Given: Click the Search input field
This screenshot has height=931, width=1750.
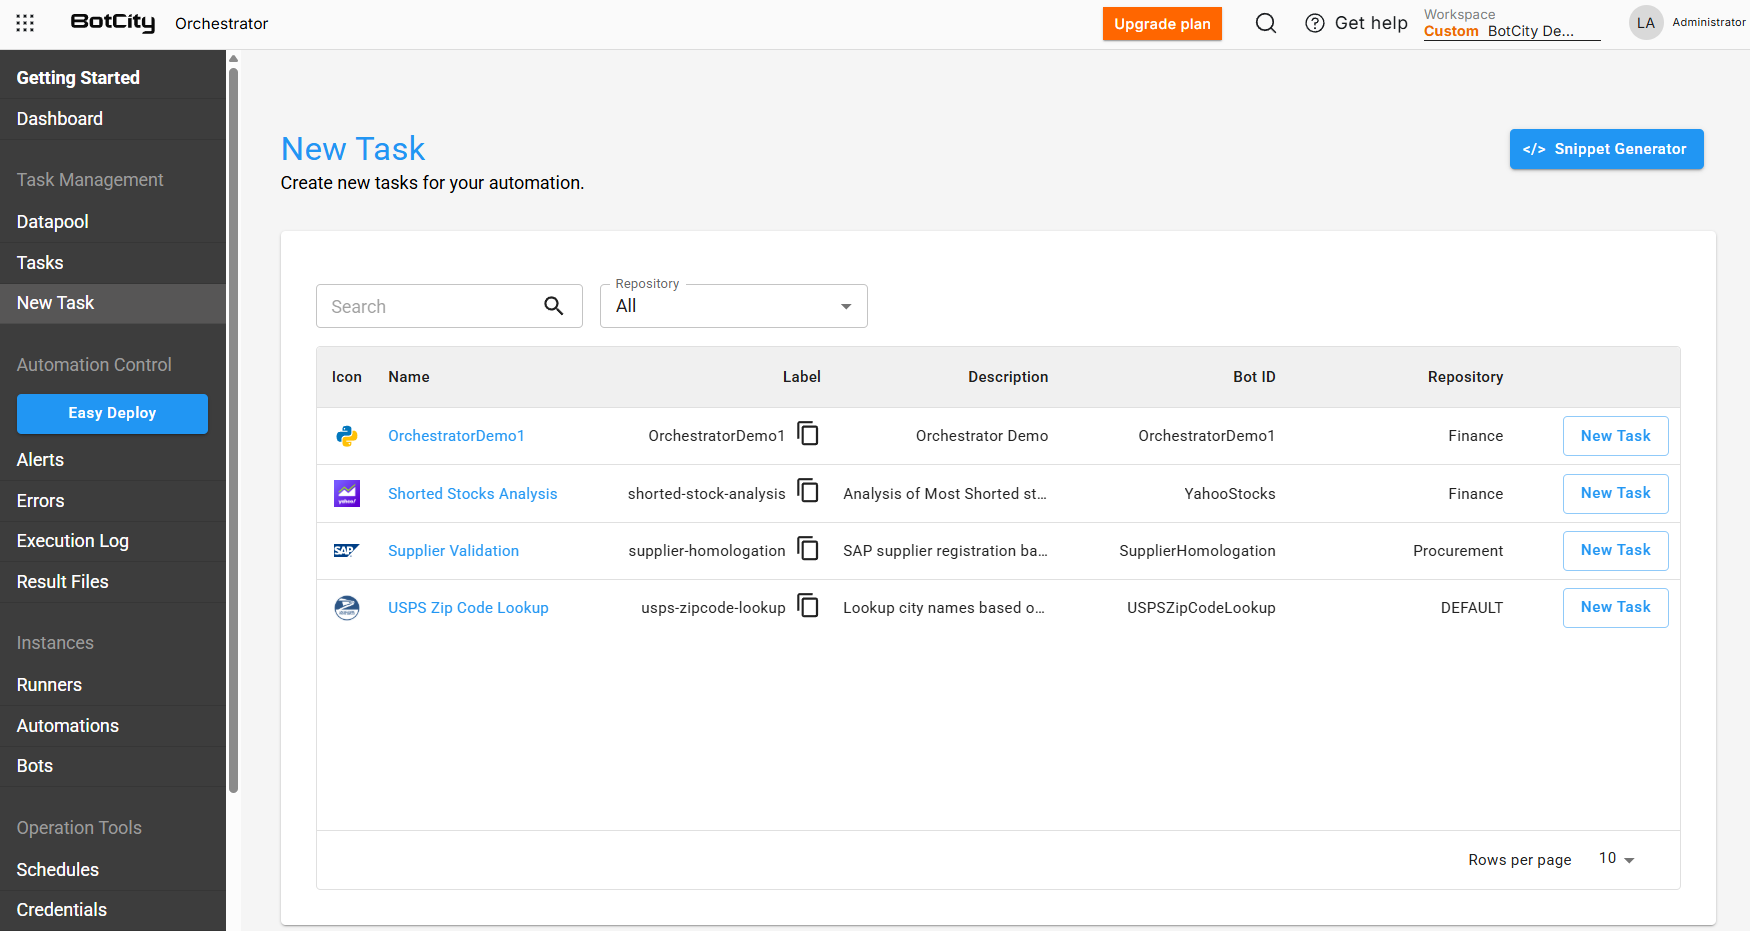Looking at the screenshot, I should coord(430,307).
